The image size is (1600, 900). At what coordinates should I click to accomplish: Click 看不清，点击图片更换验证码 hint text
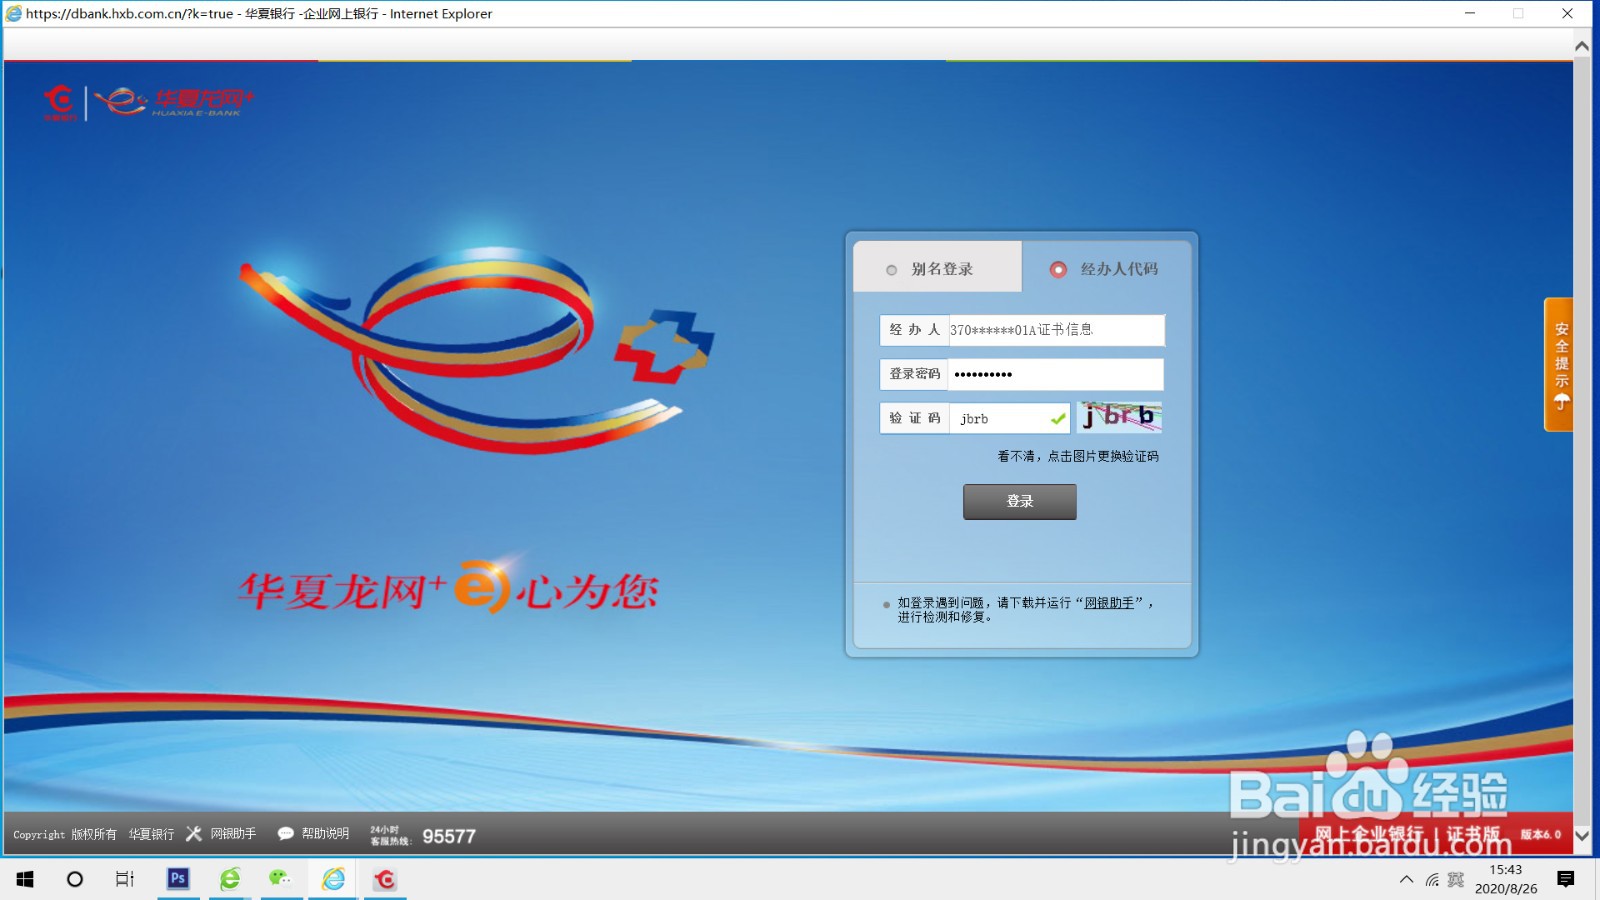pos(1078,456)
